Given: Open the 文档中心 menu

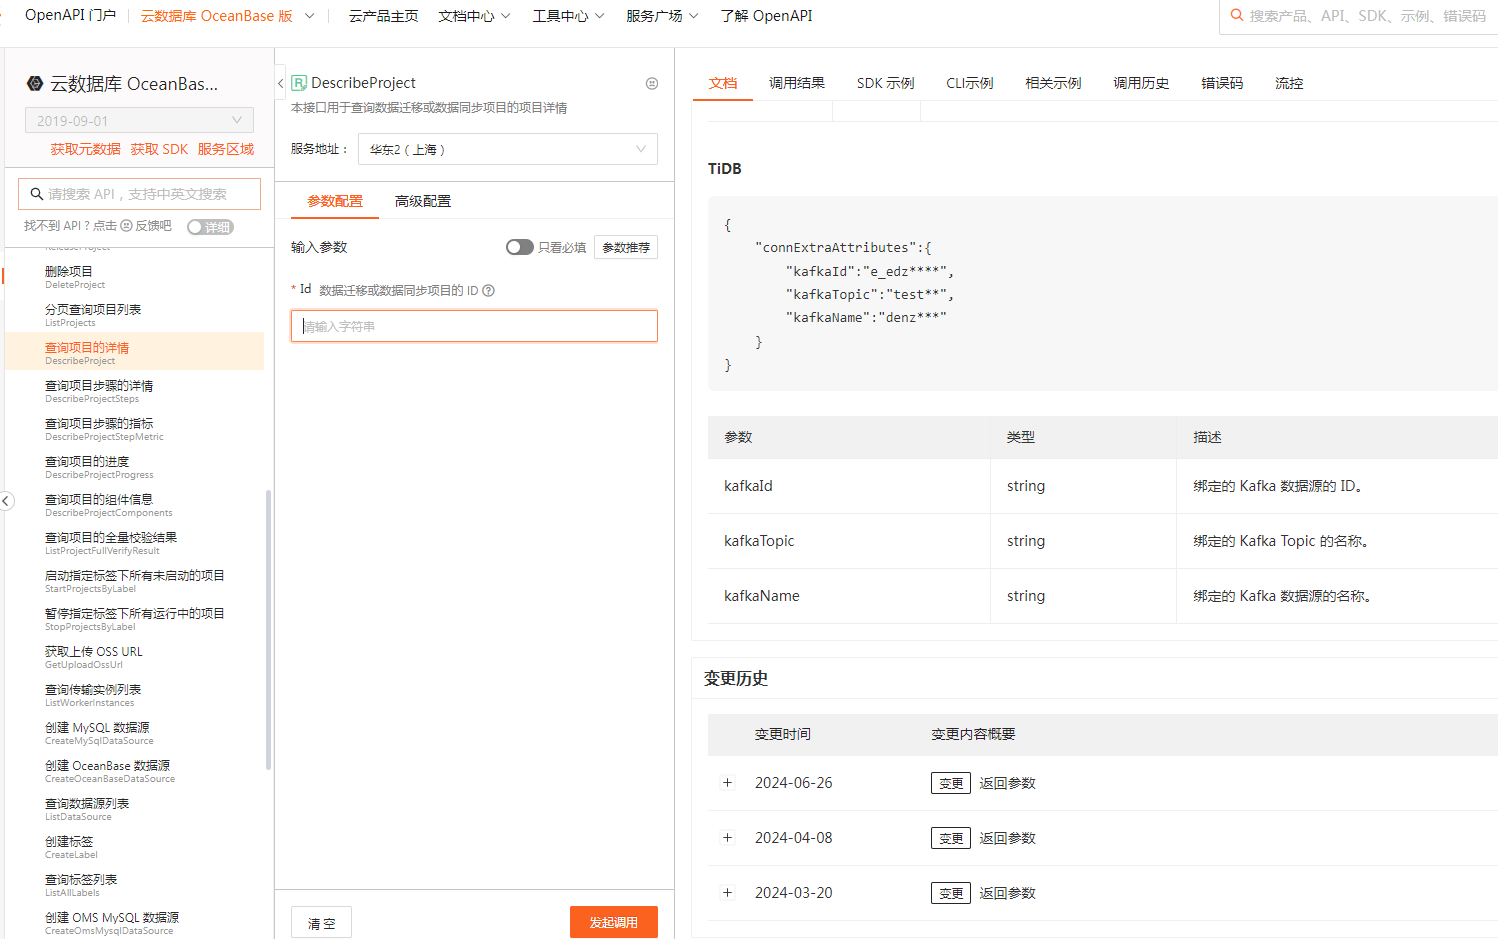Looking at the screenshot, I should [474, 16].
